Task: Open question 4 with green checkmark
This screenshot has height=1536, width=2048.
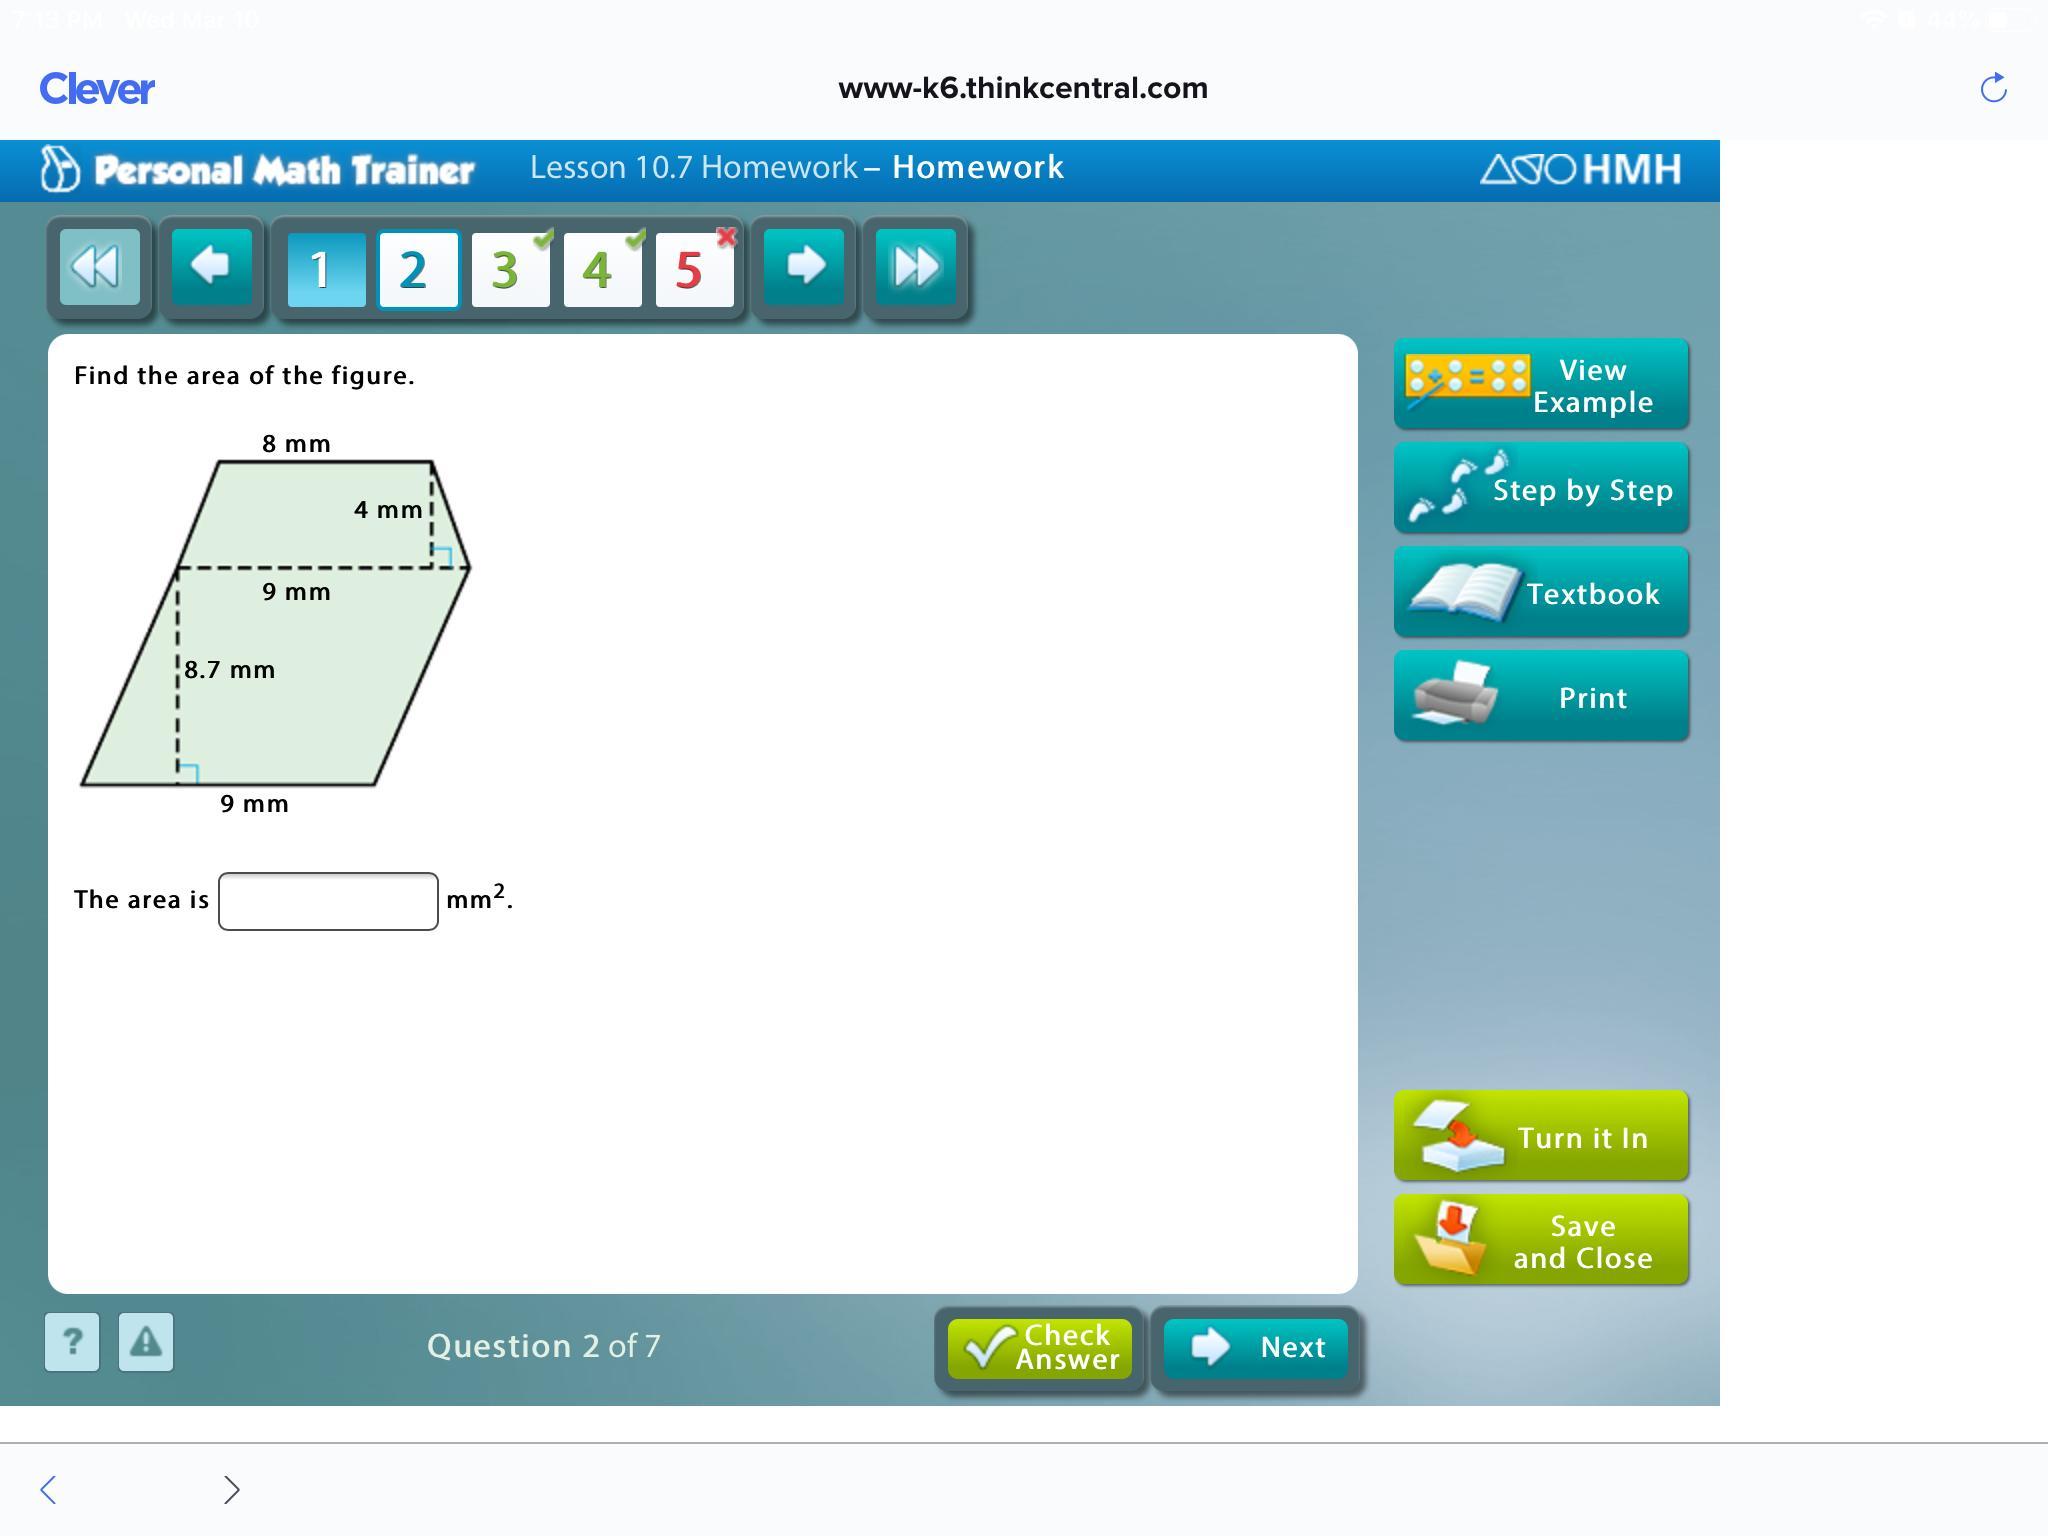Action: [x=602, y=269]
